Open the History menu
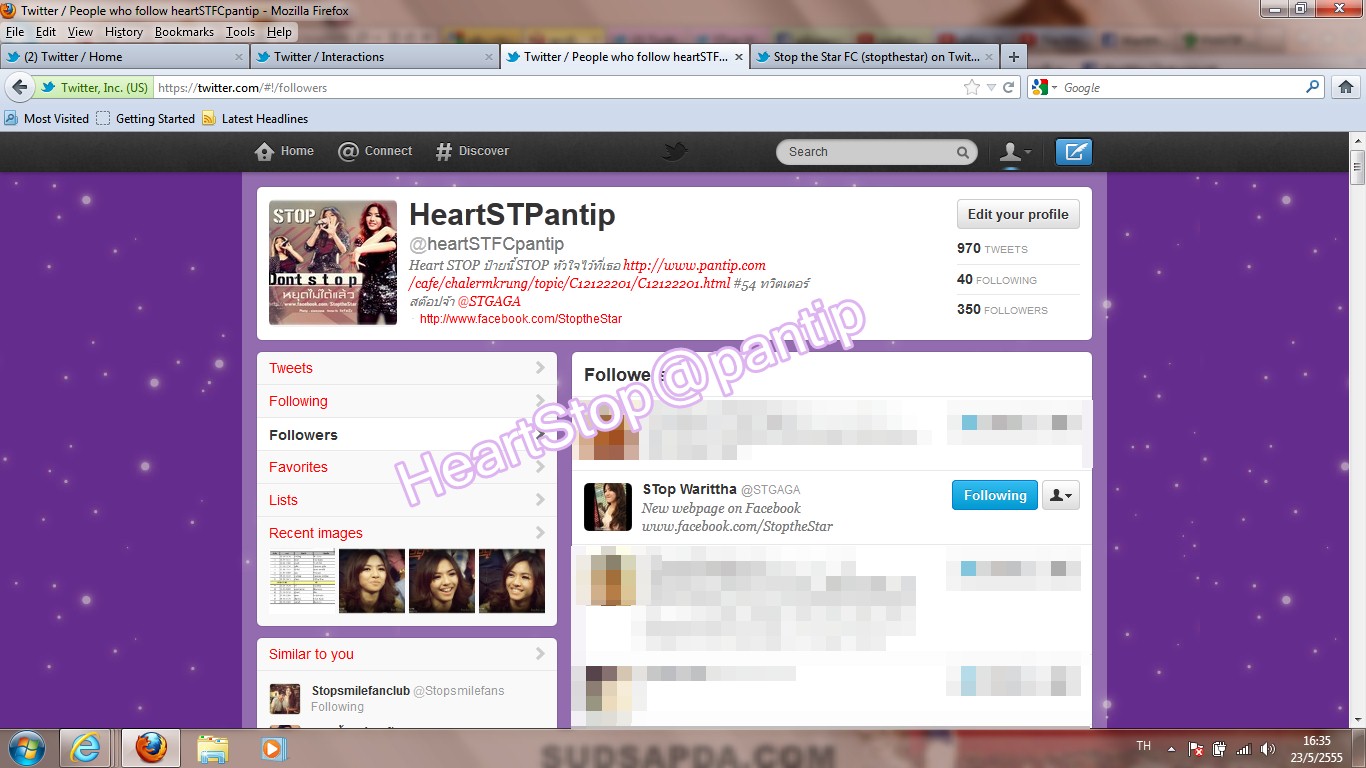The image size is (1366, 768). (x=124, y=32)
